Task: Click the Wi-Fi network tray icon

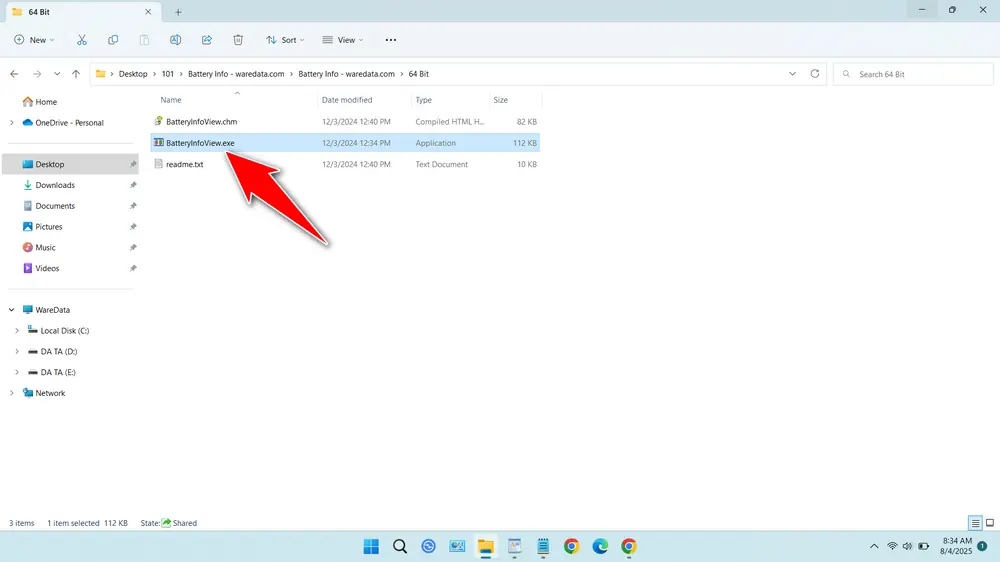Action: tap(892, 546)
